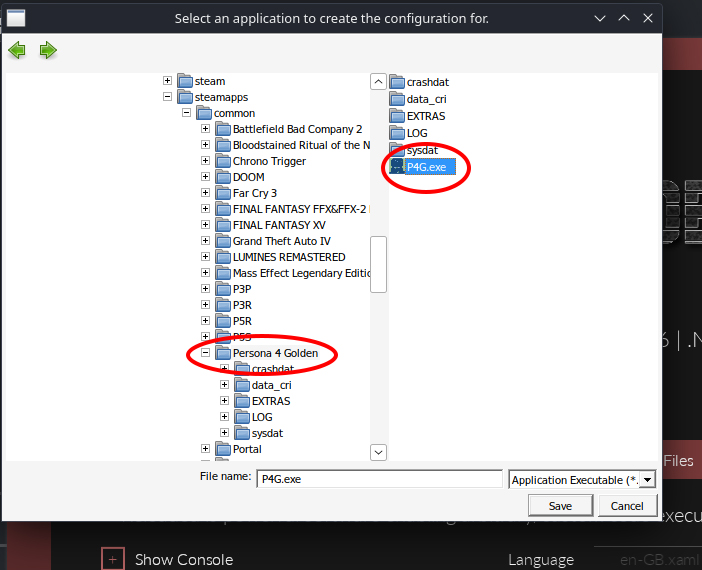702x570 pixels.
Task: Click the Chrono Trigger folder icon
Action: (x=223, y=161)
